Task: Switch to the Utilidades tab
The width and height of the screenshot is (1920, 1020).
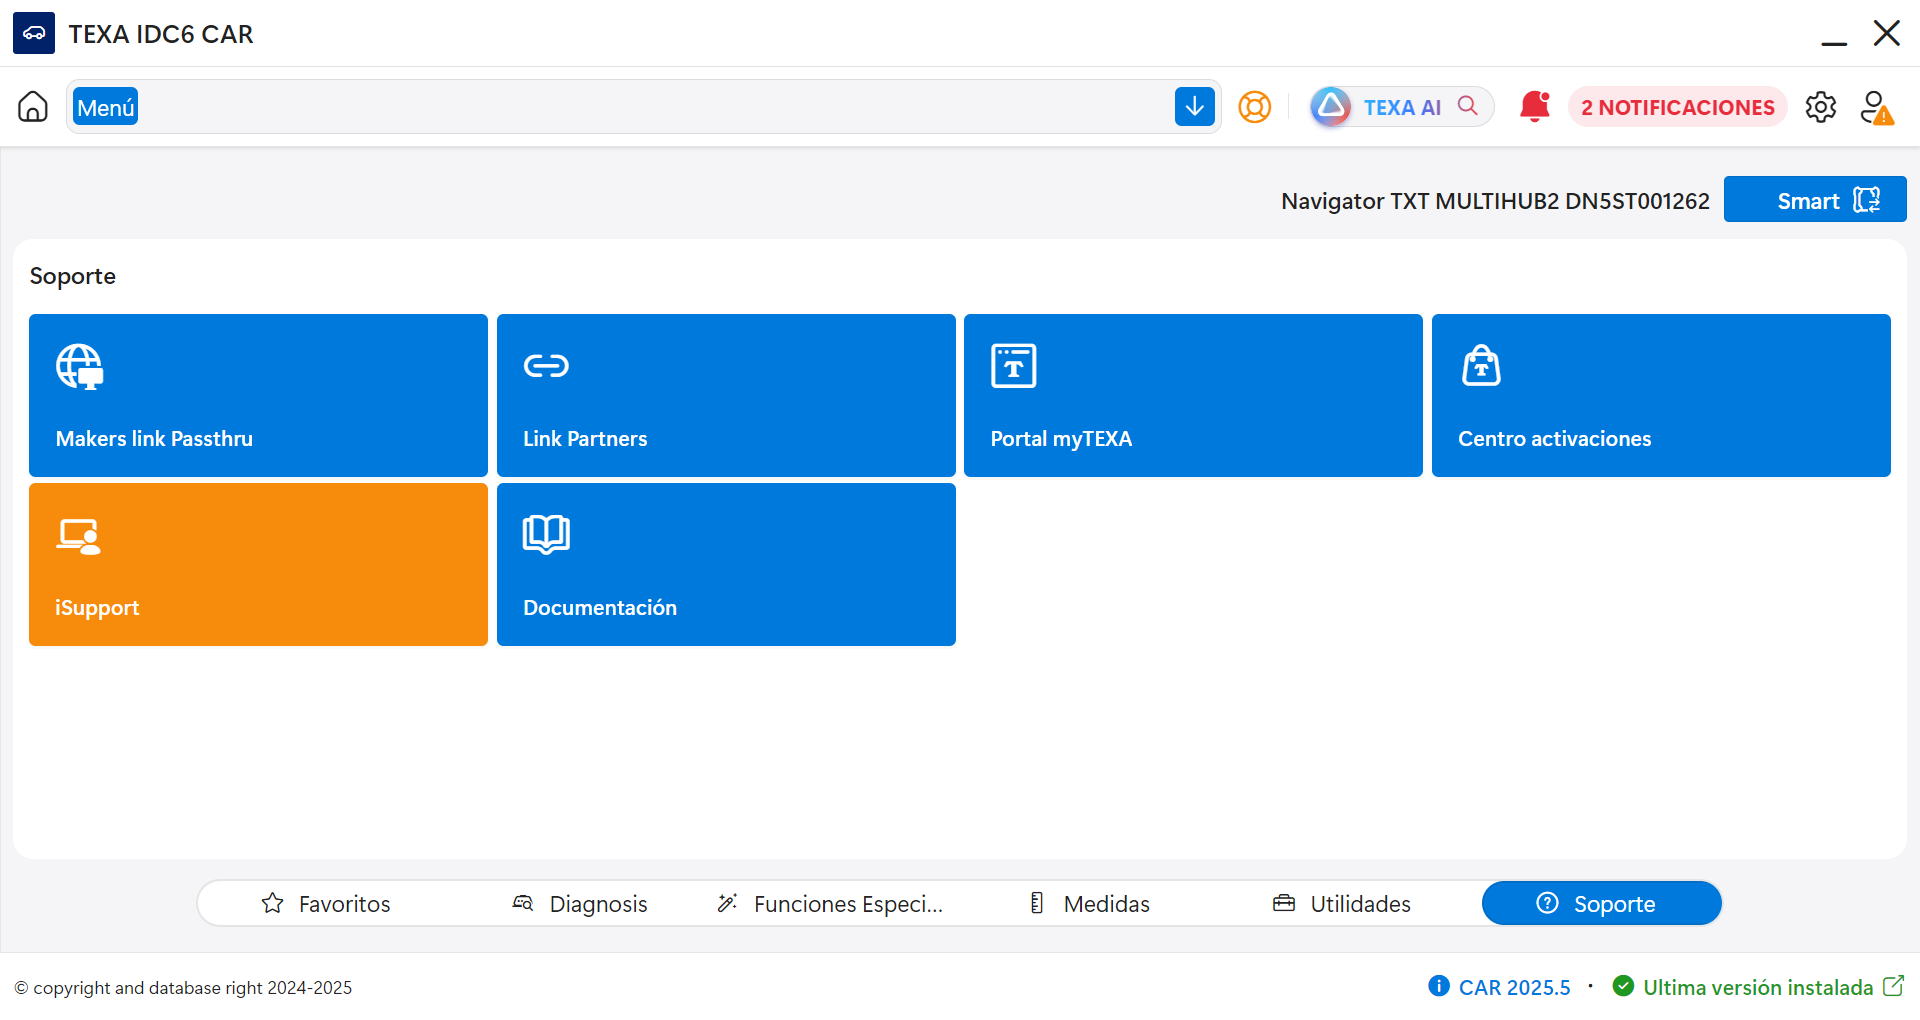Action: tap(1342, 903)
